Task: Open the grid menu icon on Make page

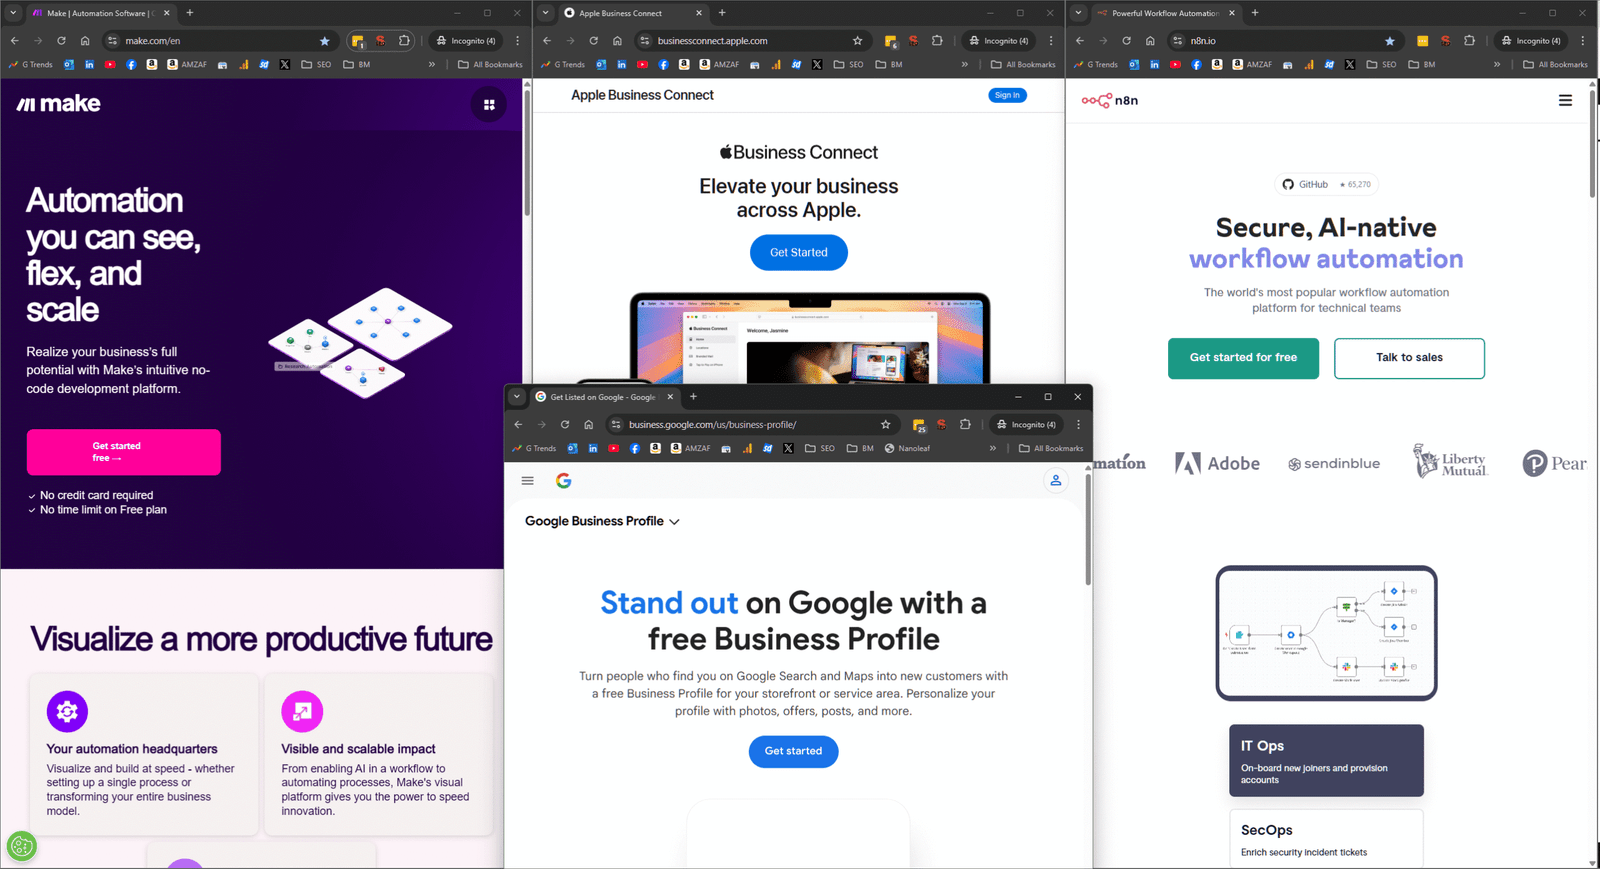Action: point(489,104)
